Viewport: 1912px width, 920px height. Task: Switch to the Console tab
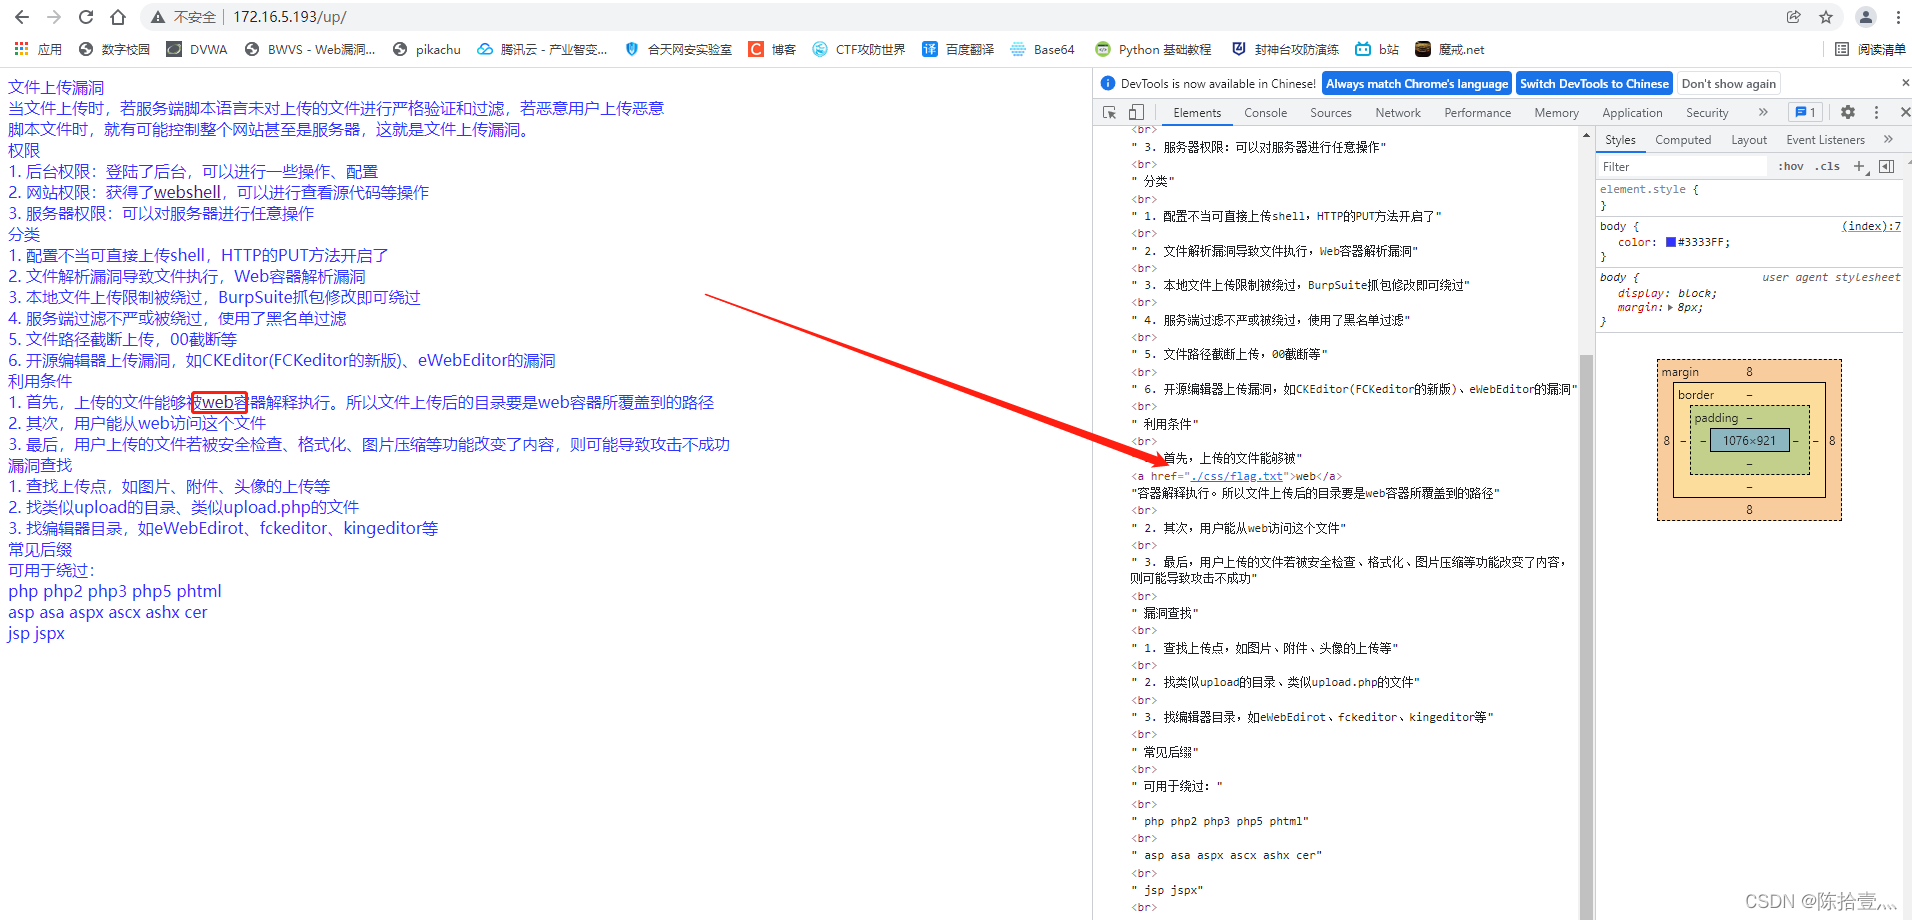pos(1265,112)
